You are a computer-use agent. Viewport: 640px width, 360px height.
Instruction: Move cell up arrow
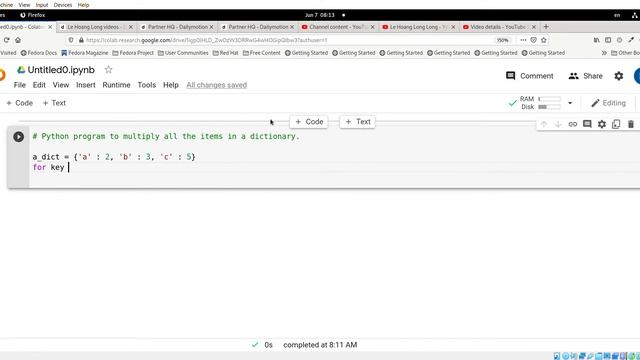click(x=543, y=124)
